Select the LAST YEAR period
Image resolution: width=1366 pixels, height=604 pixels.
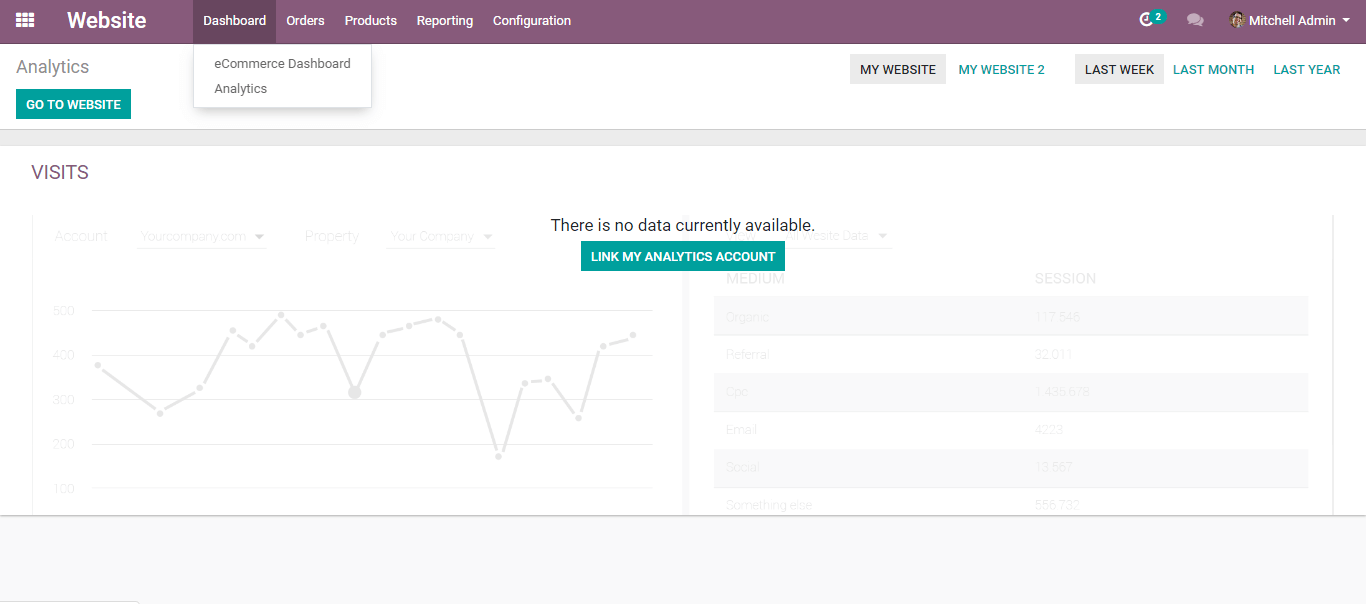point(1306,69)
